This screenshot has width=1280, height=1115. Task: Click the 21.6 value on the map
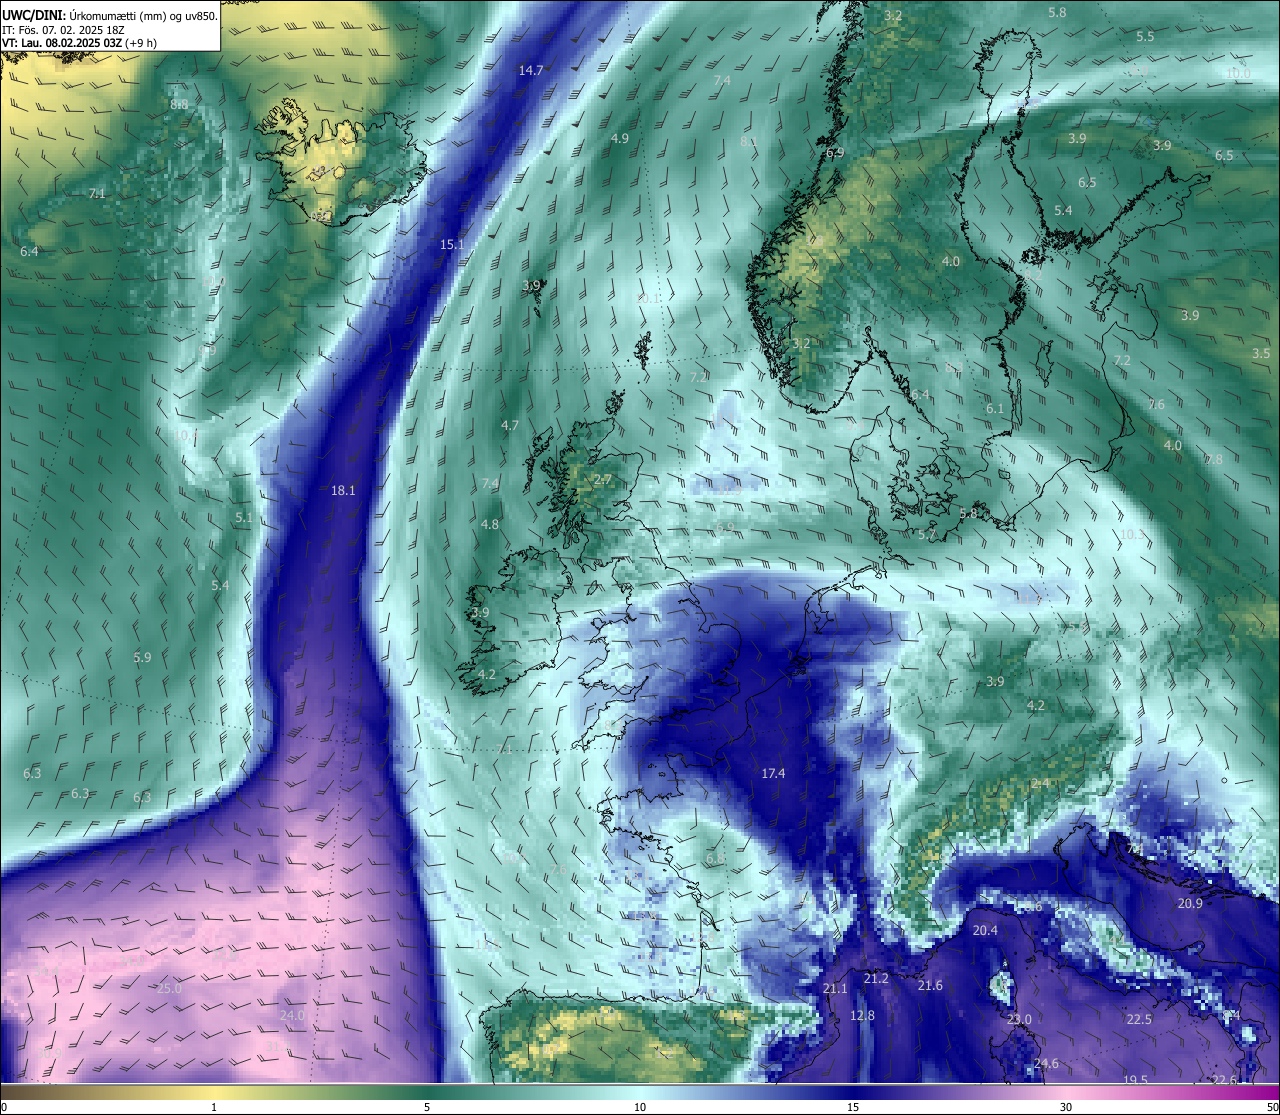point(930,985)
